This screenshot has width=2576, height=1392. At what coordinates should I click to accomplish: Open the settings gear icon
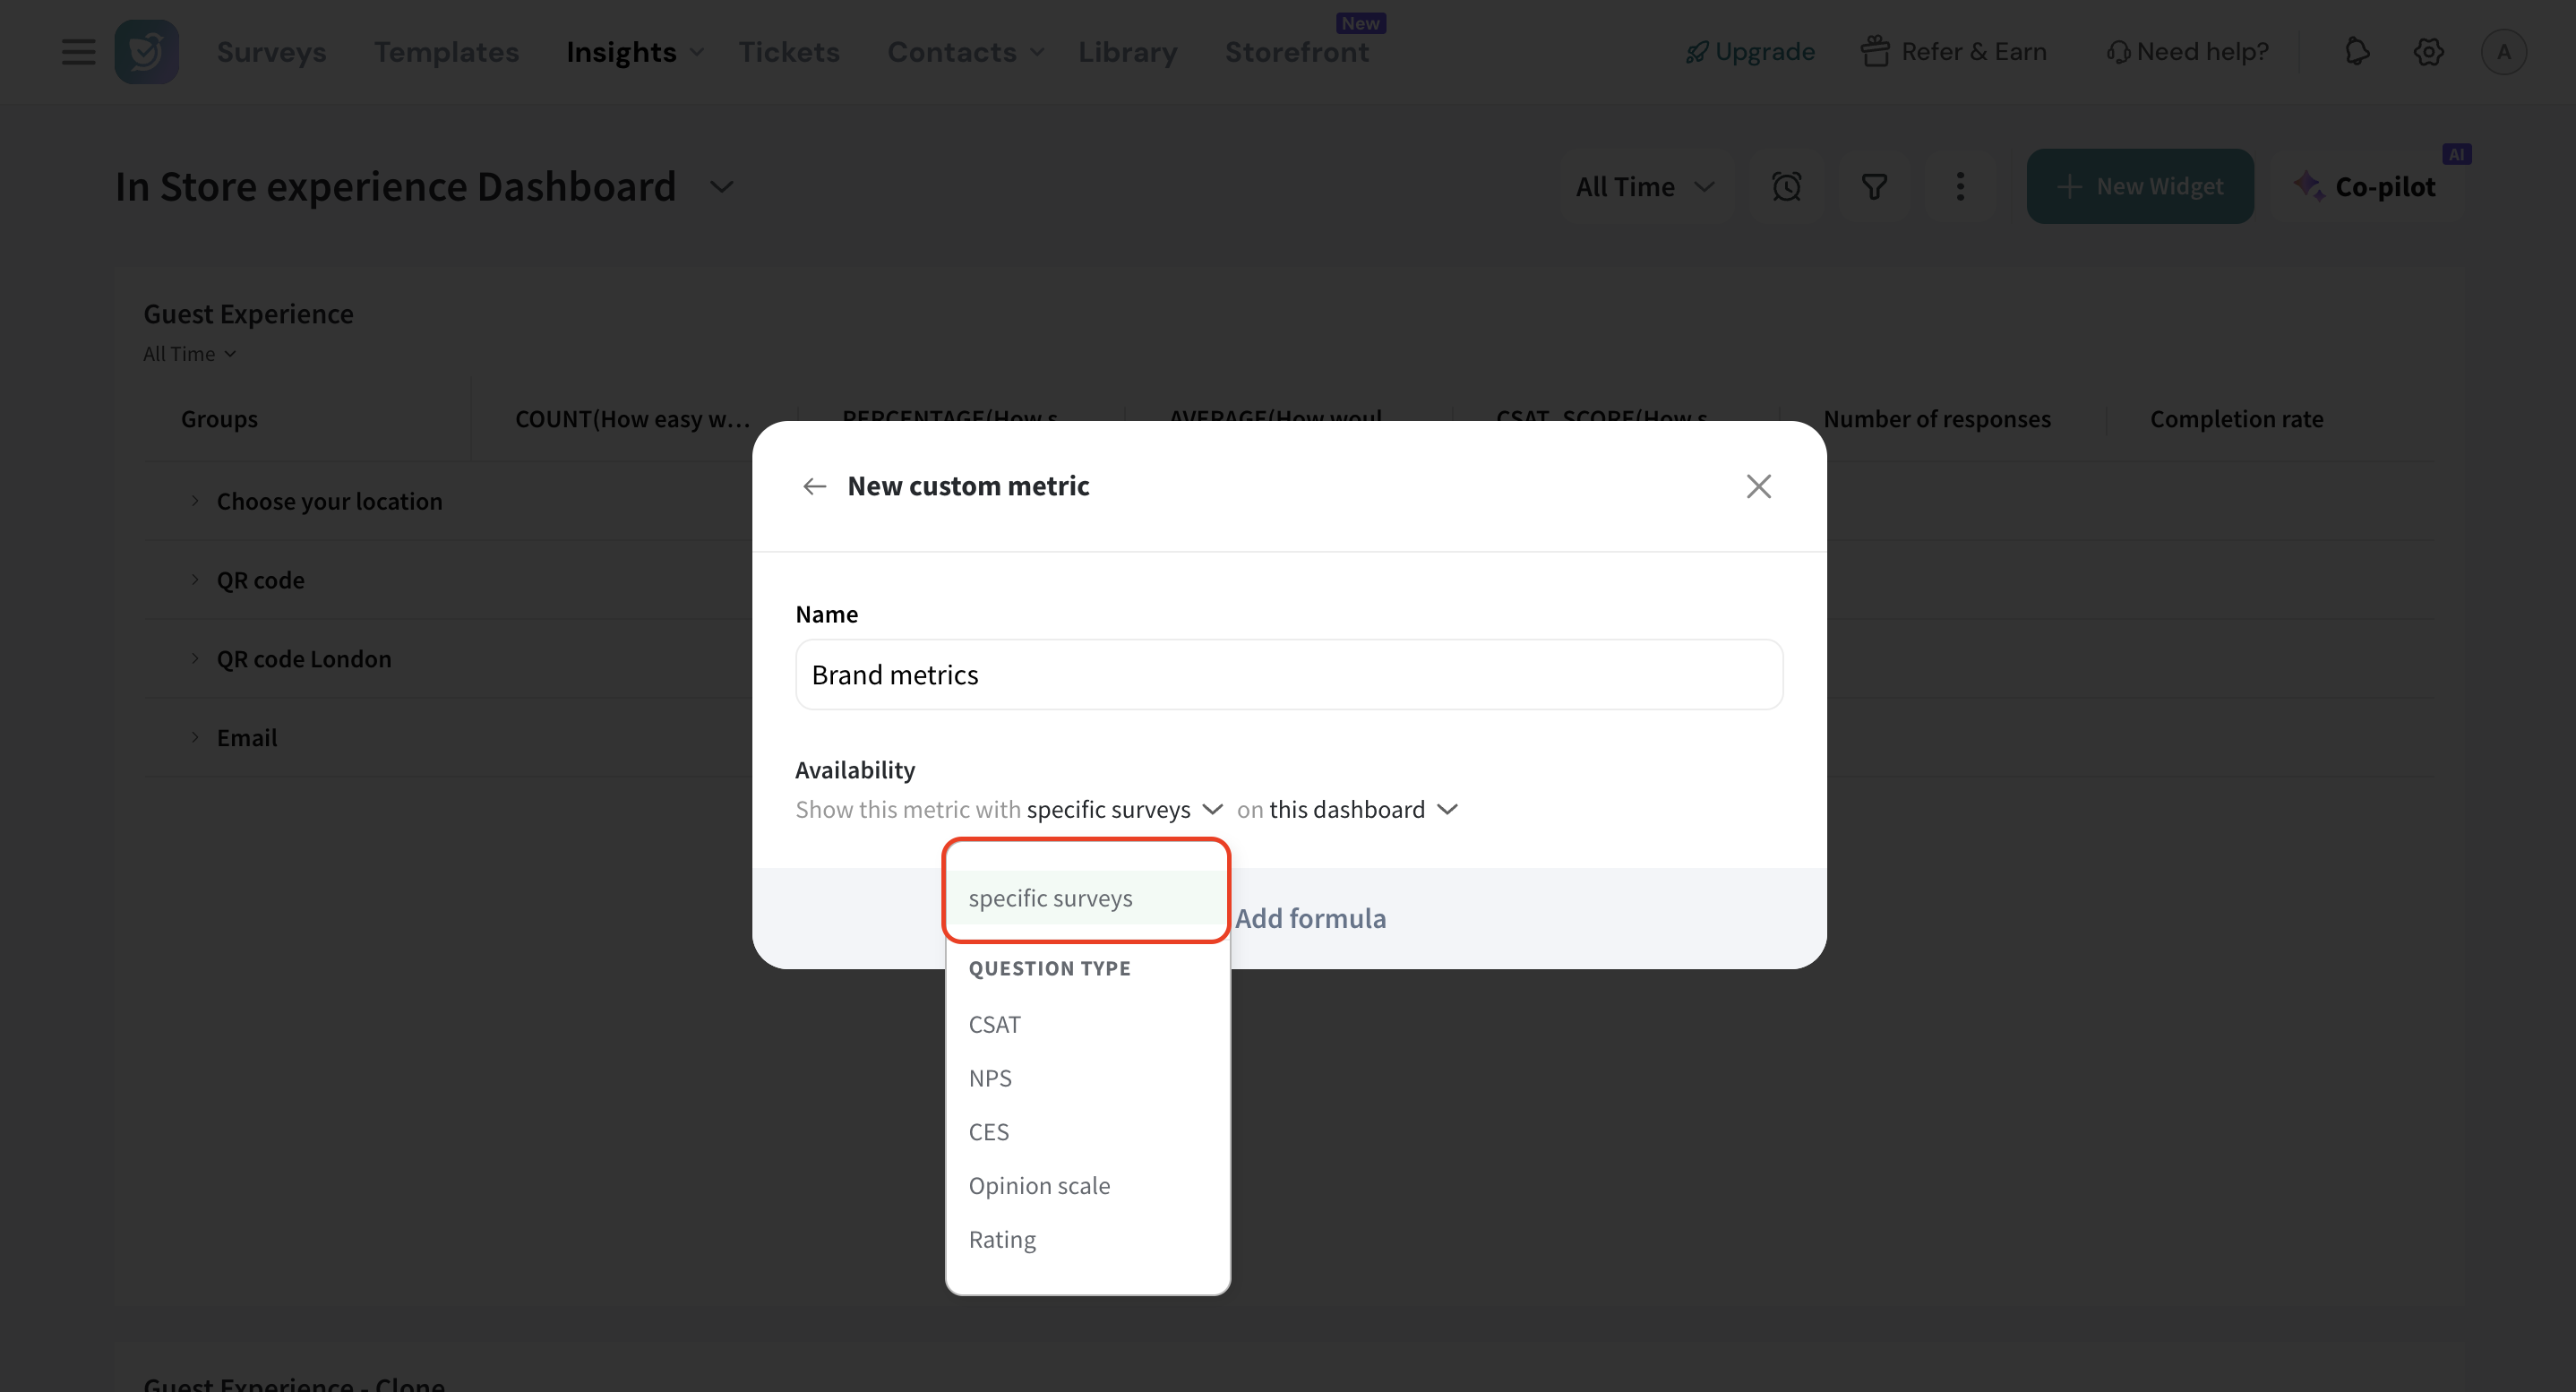coord(2428,51)
